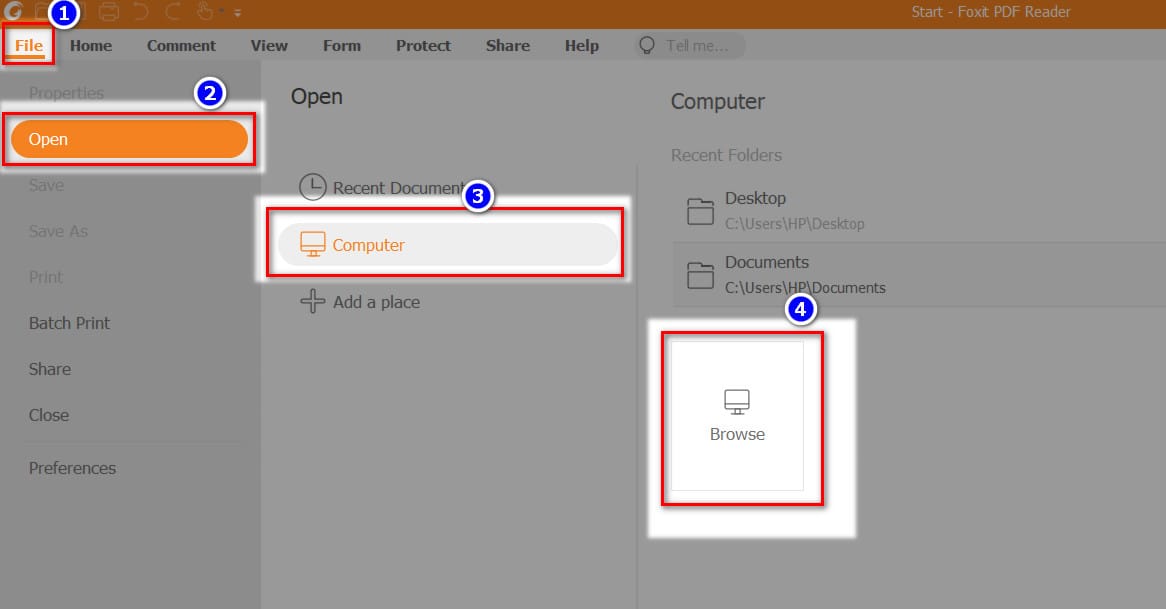Choose Properties in the File menu

click(66, 93)
